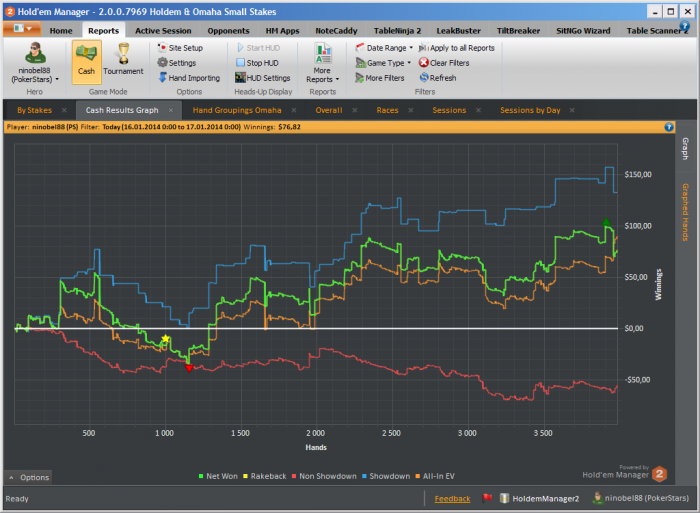Switch to Sessions by Day tab
This screenshot has height=513, width=700.
(x=530, y=110)
